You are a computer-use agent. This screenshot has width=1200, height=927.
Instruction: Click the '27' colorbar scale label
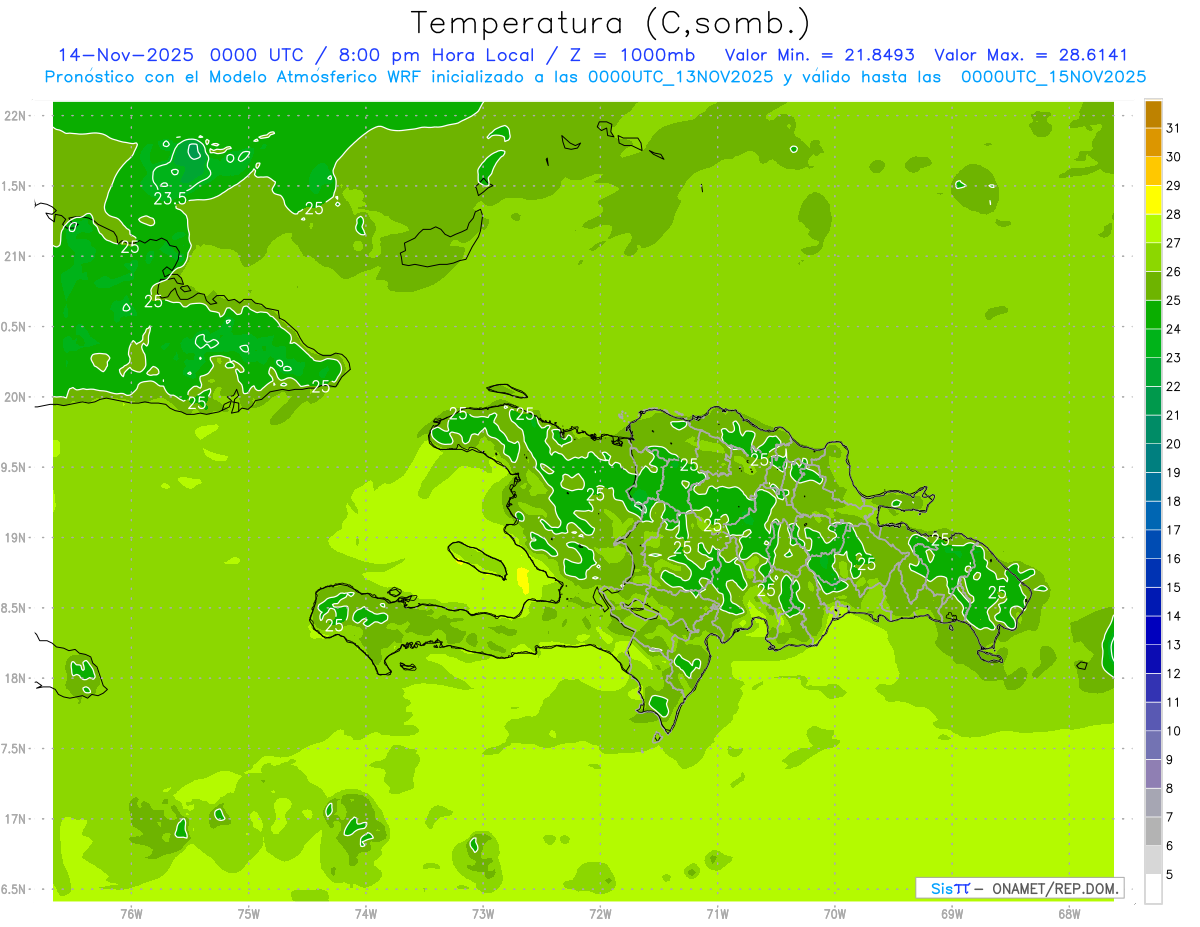1174,243
